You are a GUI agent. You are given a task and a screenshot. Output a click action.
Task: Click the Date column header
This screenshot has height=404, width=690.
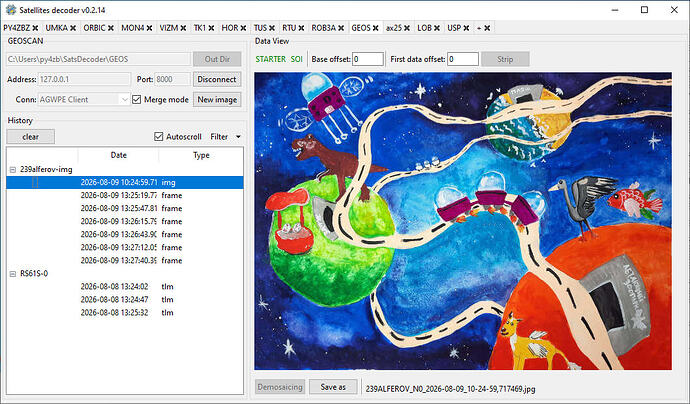[118, 155]
